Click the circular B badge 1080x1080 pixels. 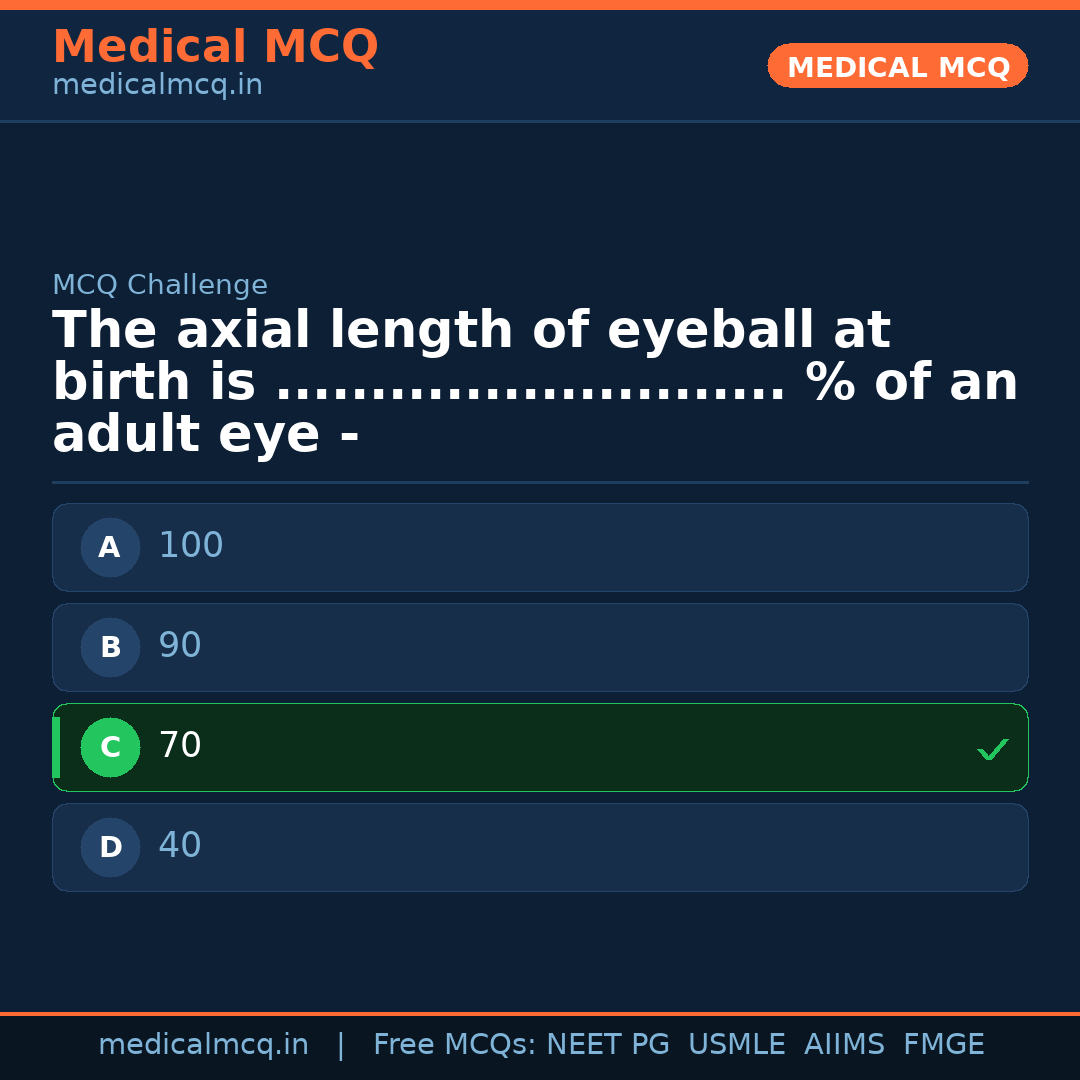[x=110, y=647]
